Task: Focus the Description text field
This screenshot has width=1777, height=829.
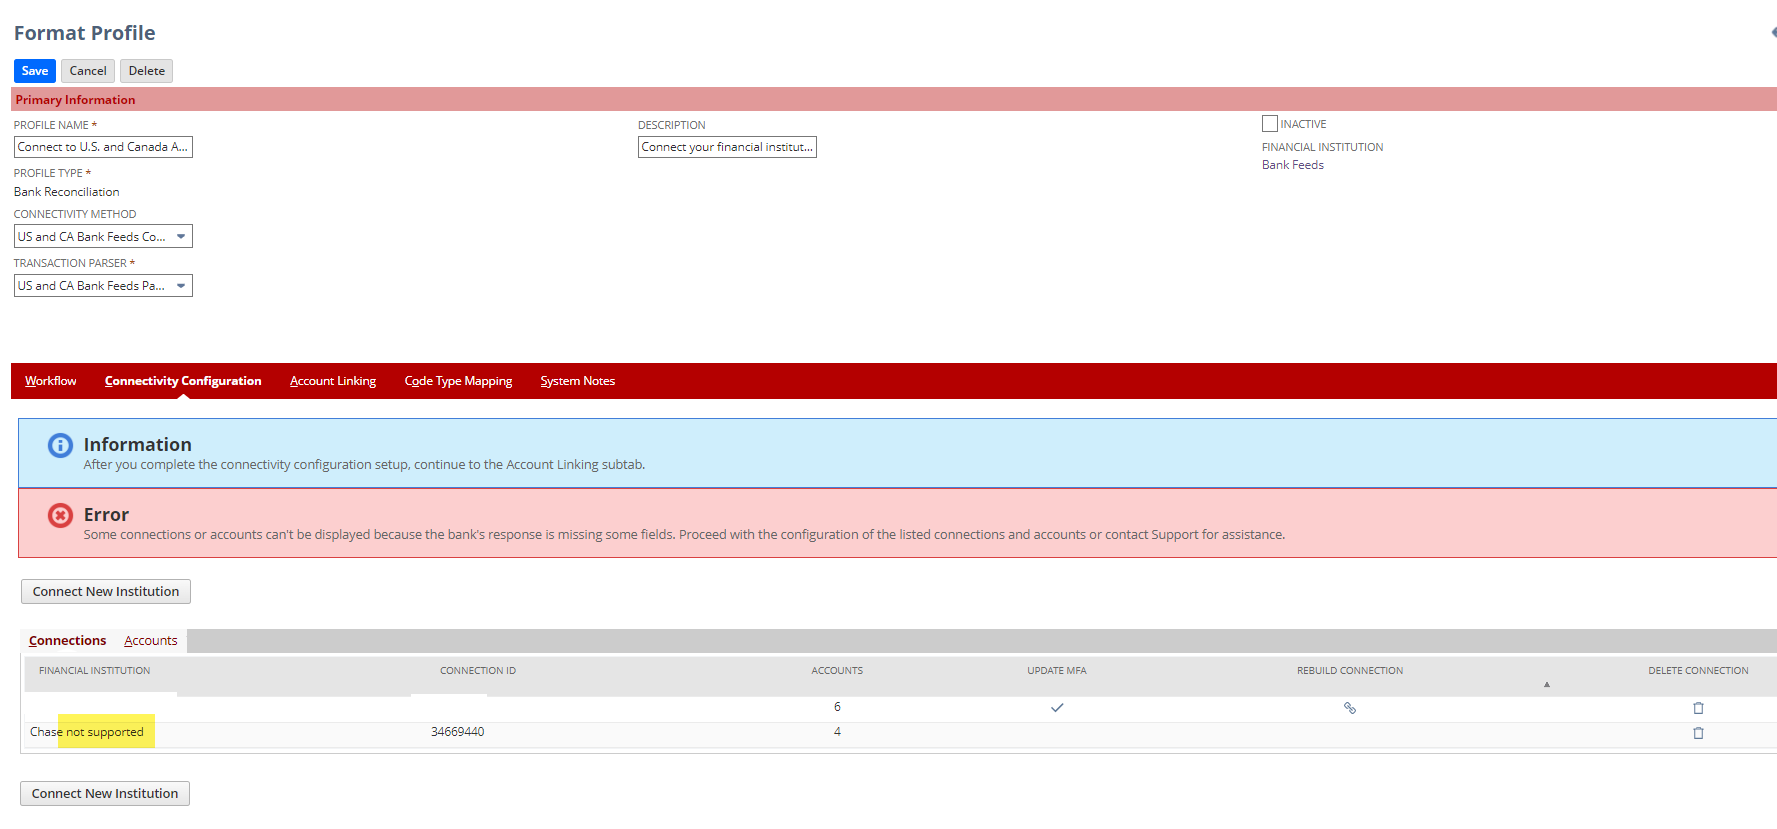Action: (727, 147)
